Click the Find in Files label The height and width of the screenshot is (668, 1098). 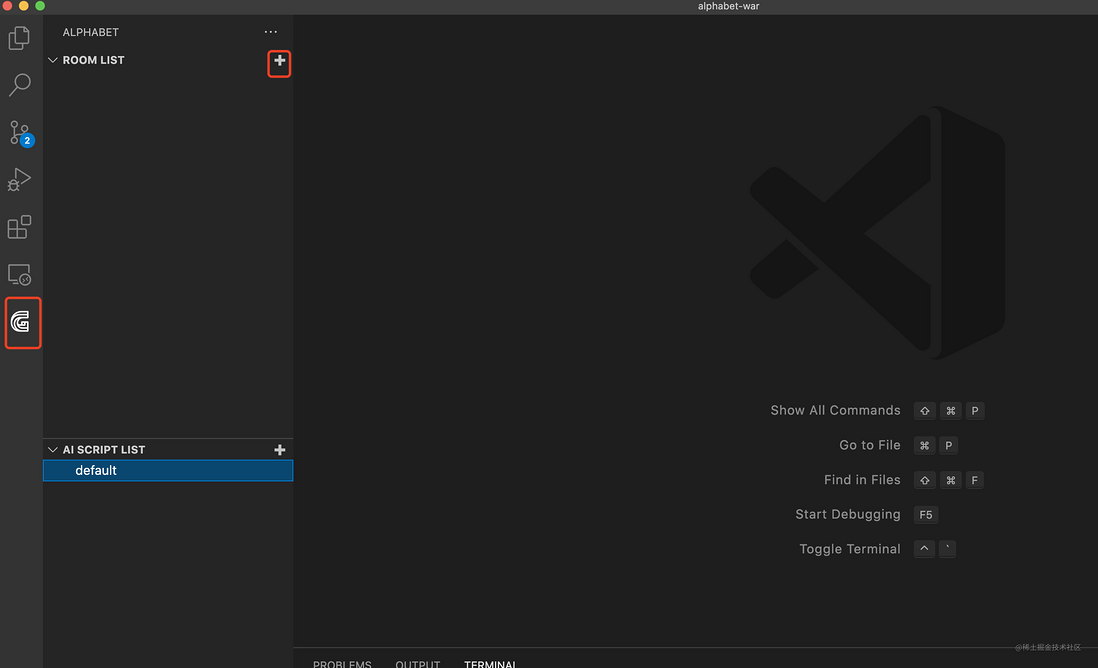(x=862, y=480)
